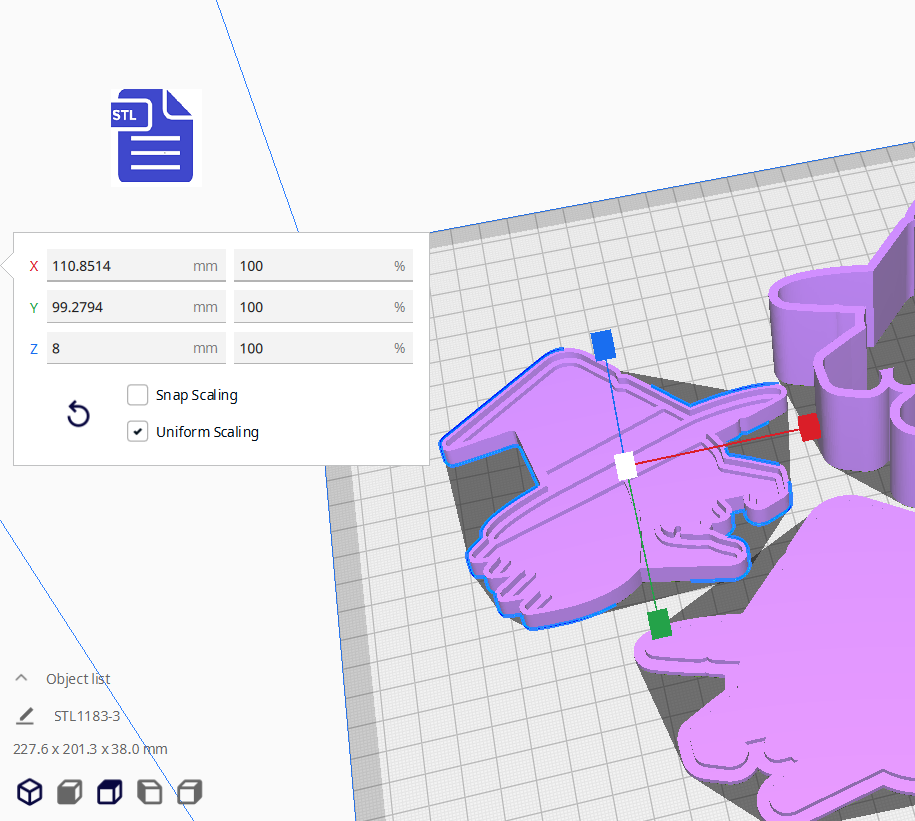Select the left side view cube icon
Viewport: 915px width, 821px height.
[x=149, y=793]
